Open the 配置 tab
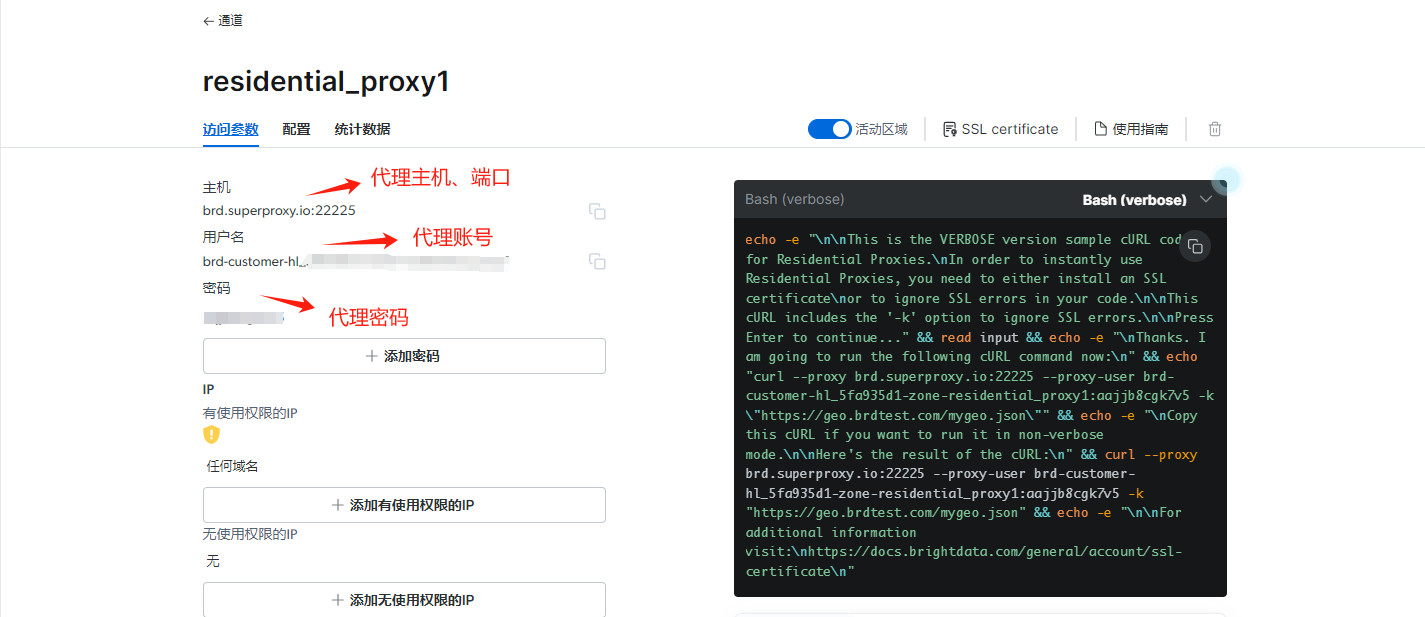Viewport: 1425px width, 617px height. click(296, 129)
